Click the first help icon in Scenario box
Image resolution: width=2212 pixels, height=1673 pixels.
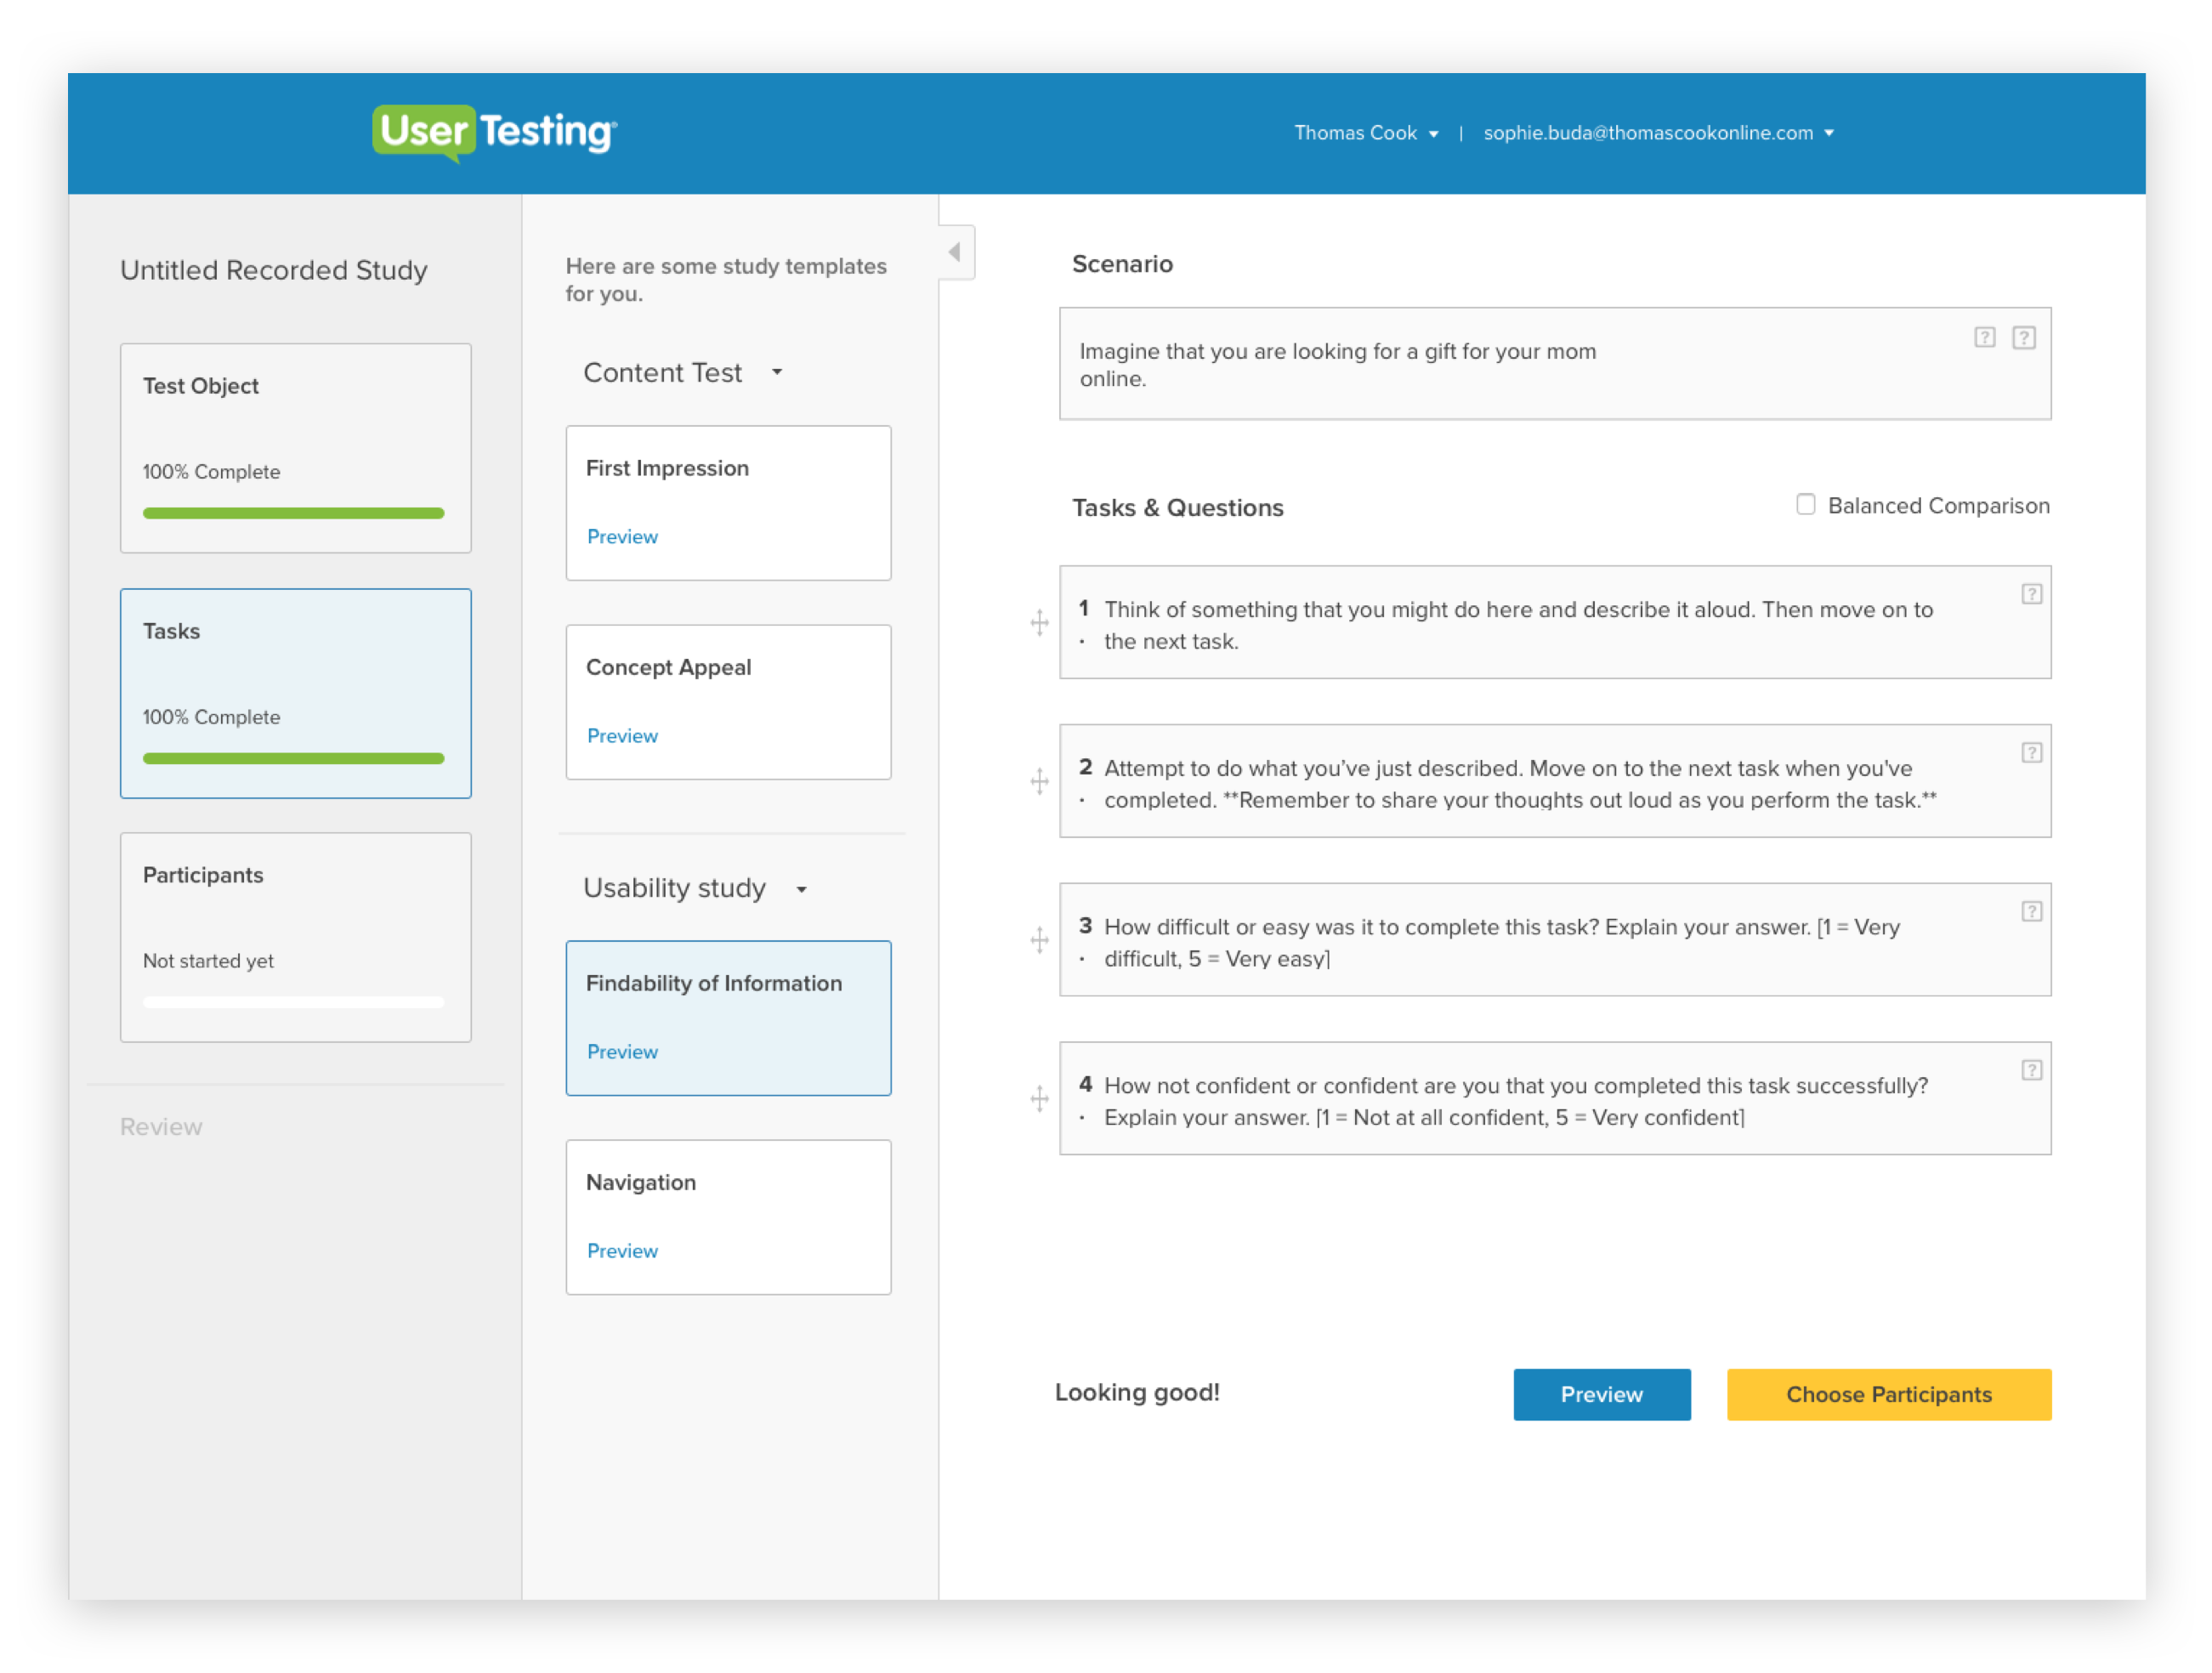(1985, 337)
